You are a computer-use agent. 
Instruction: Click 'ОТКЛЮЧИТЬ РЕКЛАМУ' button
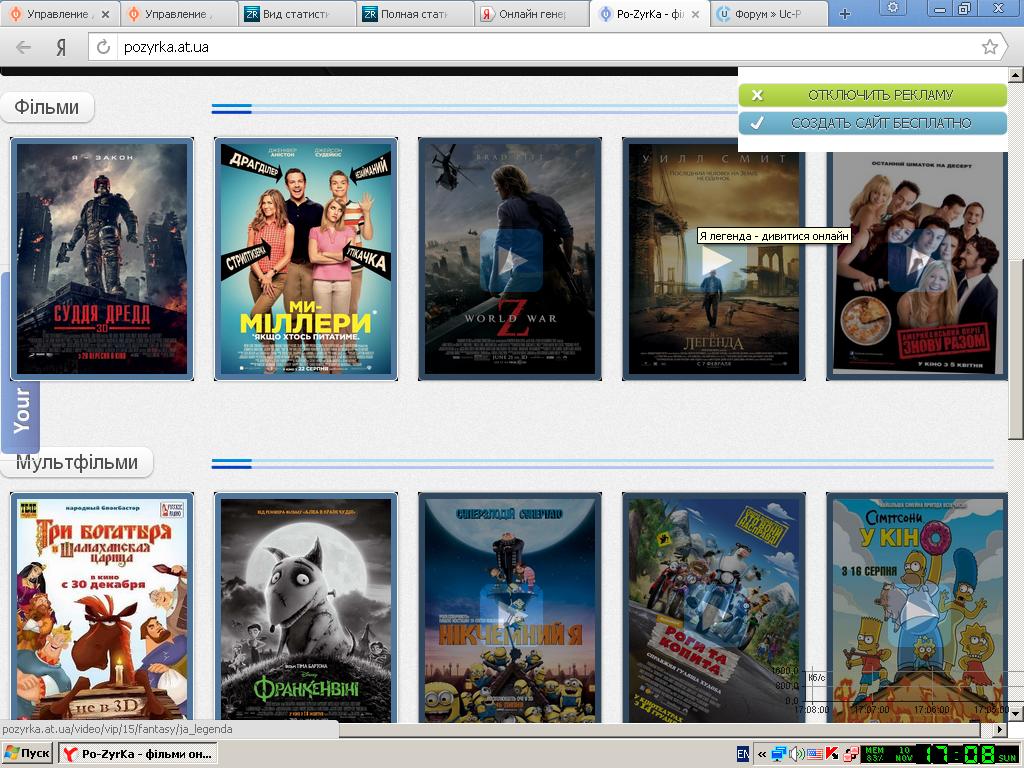pyautogui.click(x=872, y=95)
